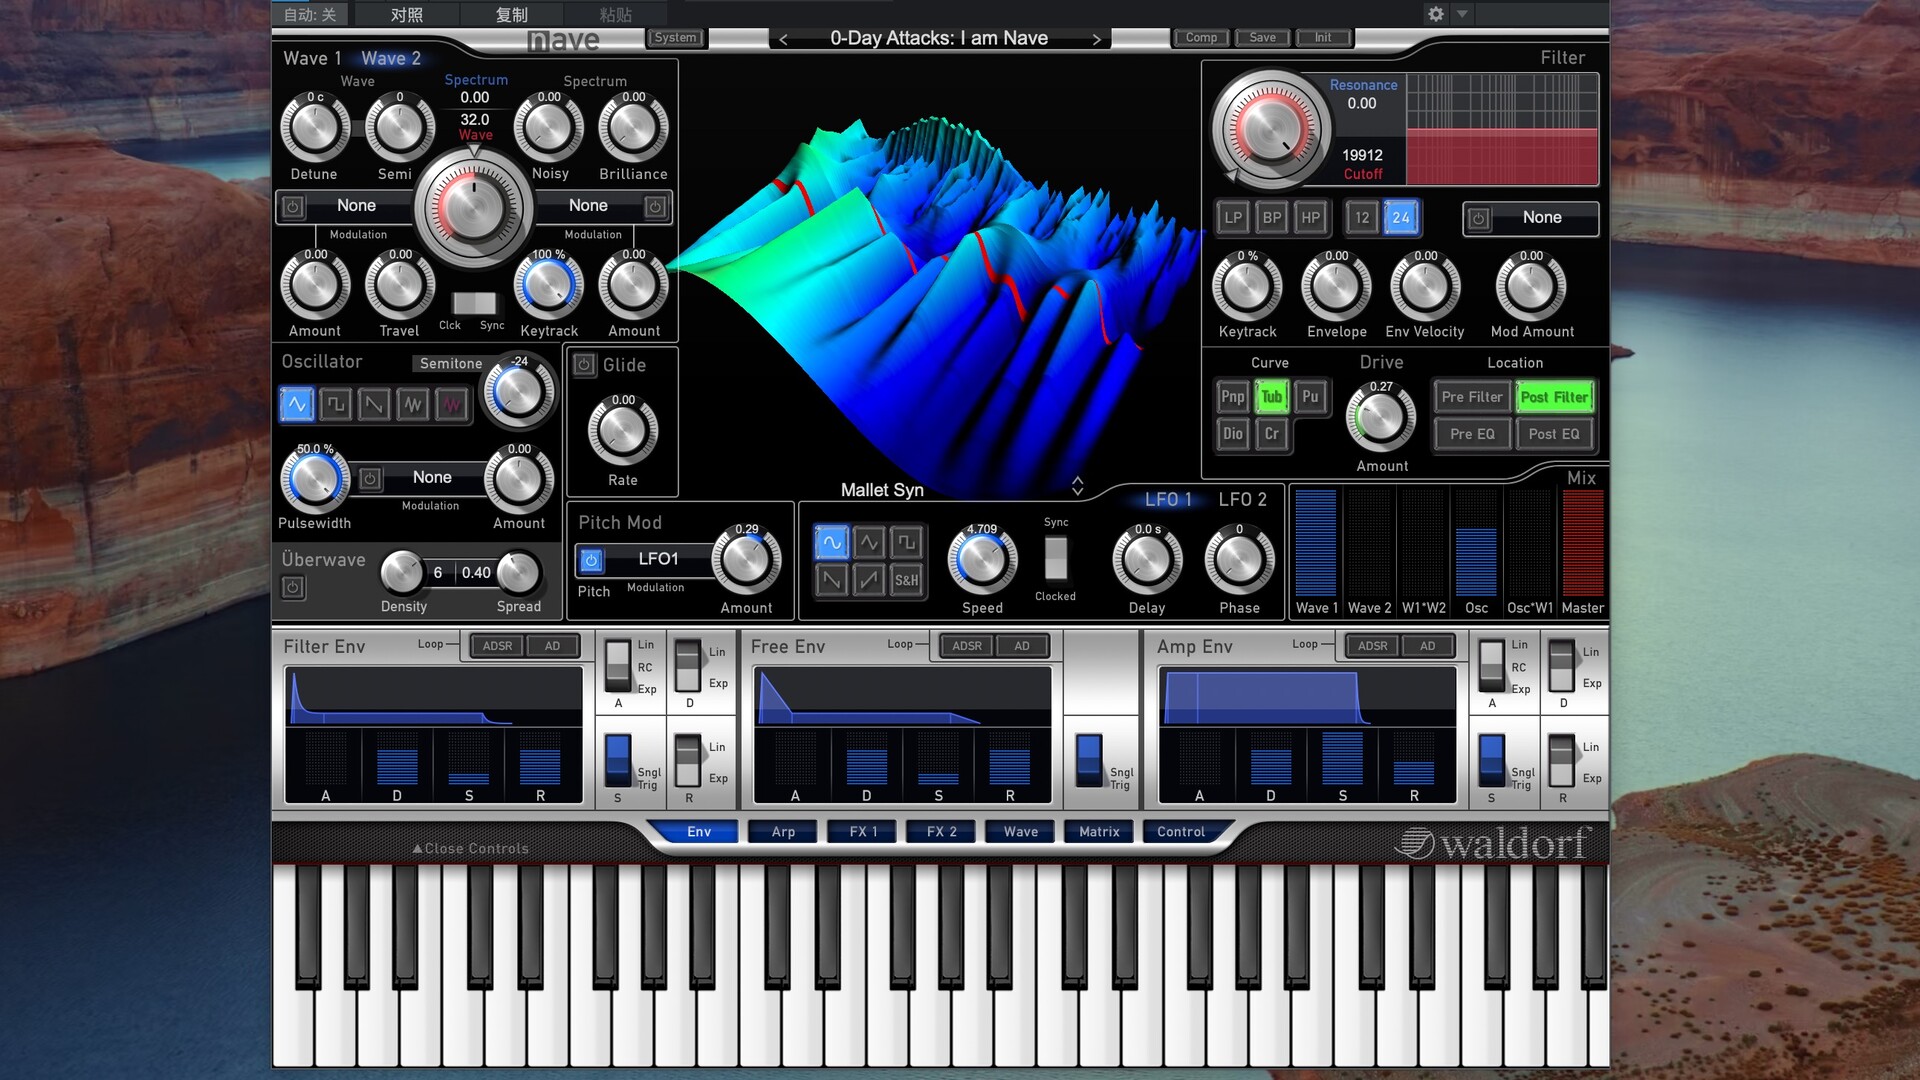Screen dimensions: 1920x1080
Task: Toggle Amp Env Sngl Trig switch
Action: tap(1491, 760)
